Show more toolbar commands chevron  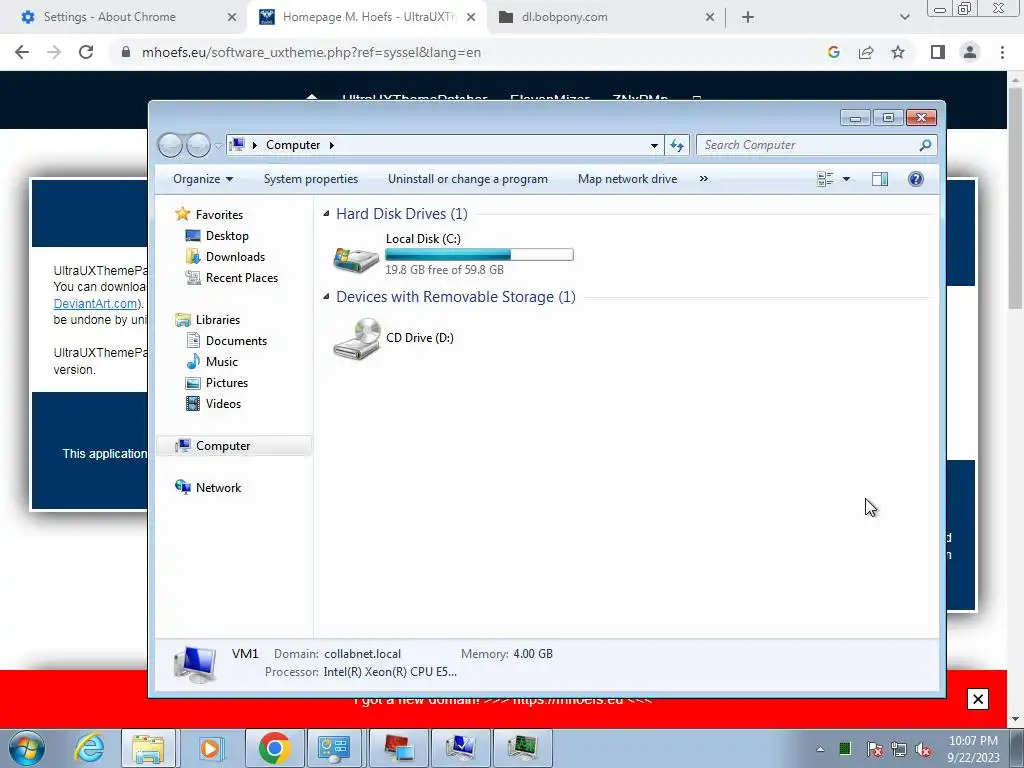703,179
